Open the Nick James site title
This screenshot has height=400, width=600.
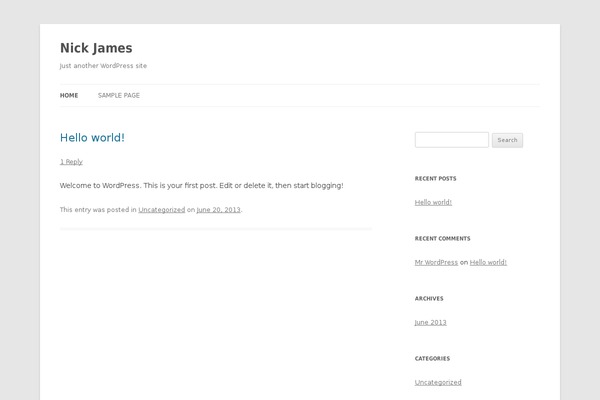pos(96,48)
